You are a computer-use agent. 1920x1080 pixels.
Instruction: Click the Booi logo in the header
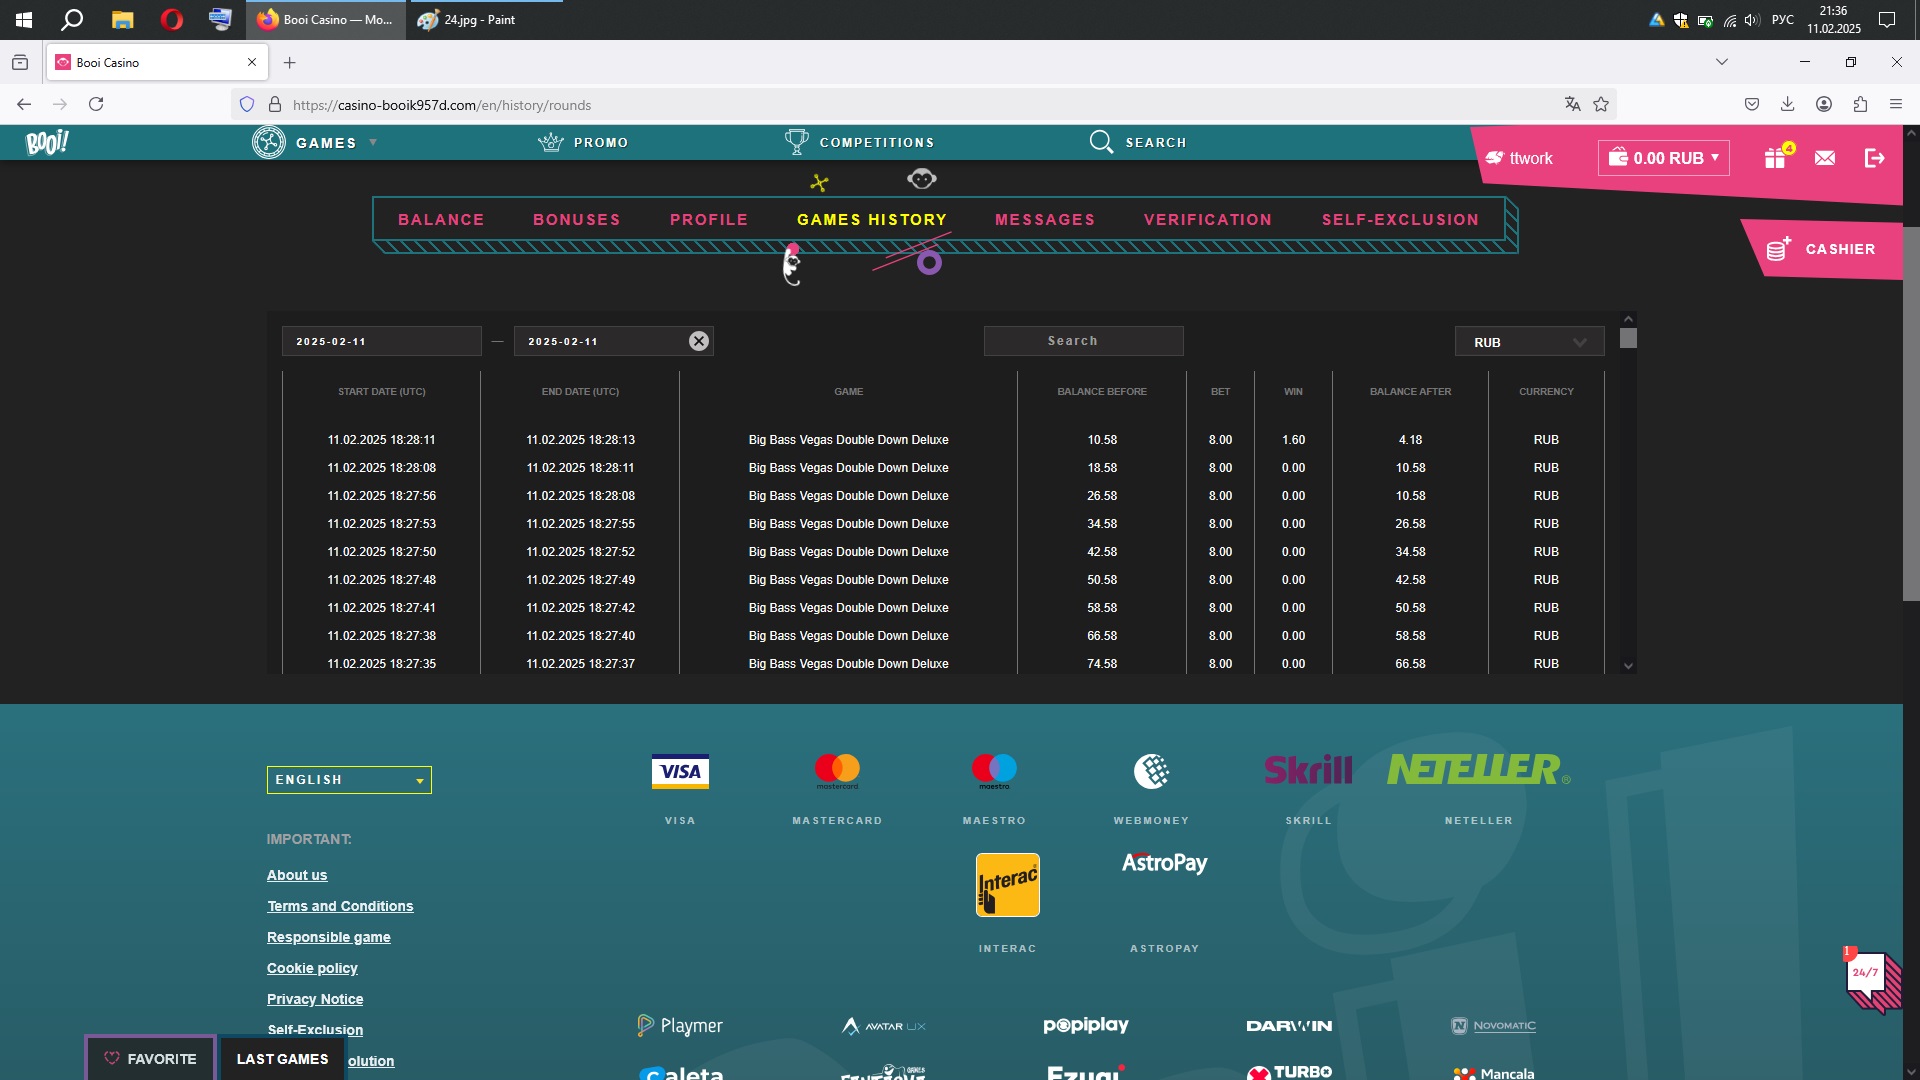47,143
